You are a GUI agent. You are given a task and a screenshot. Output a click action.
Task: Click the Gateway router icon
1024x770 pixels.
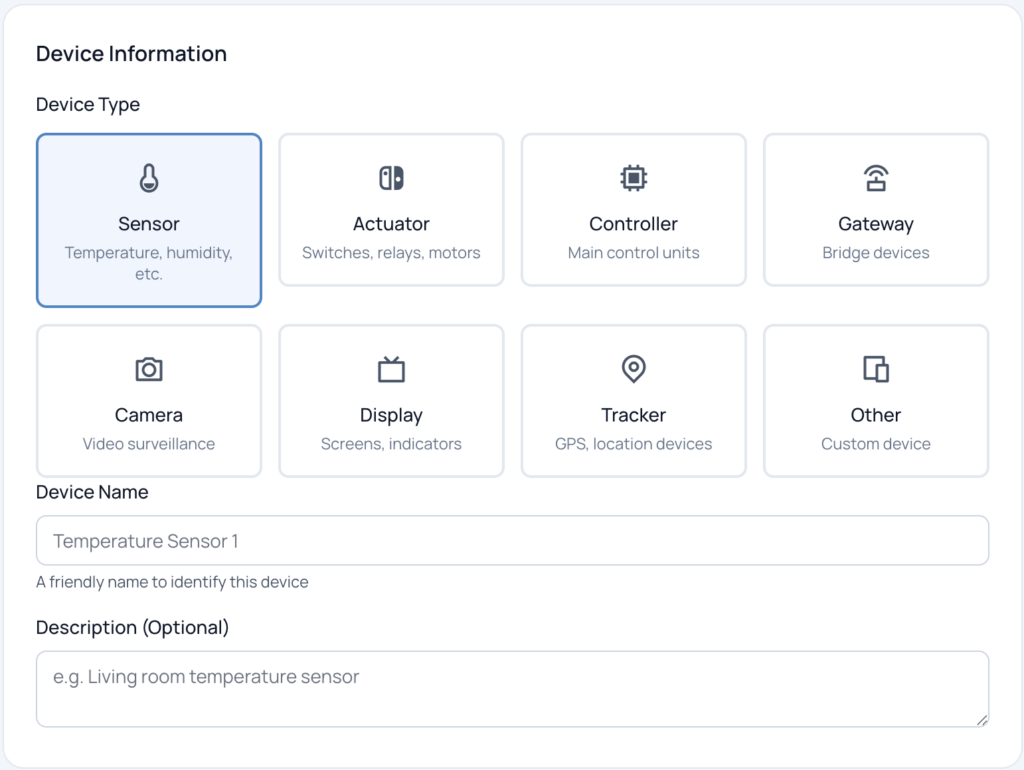pyautogui.click(x=876, y=179)
